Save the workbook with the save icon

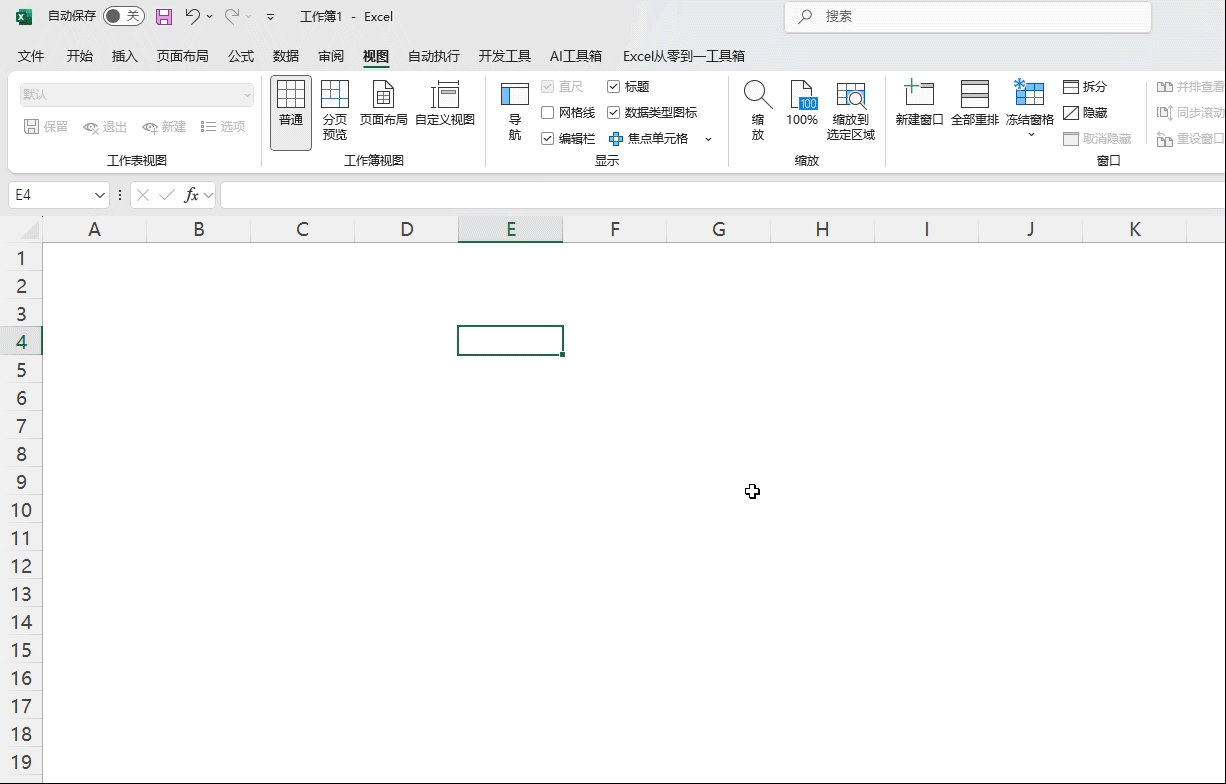click(164, 17)
